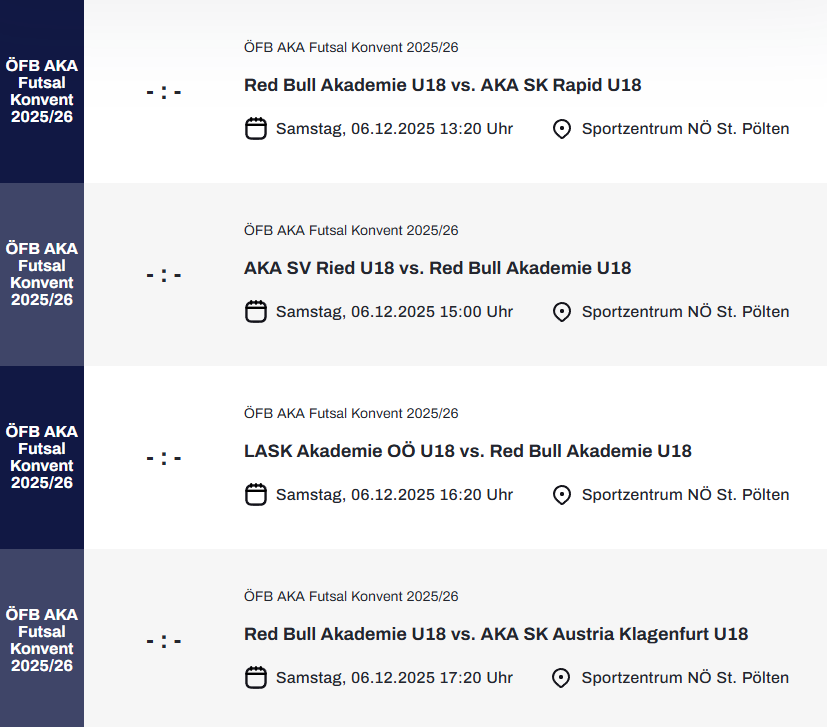Click the score placeholder of the 13:20 match
The height and width of the screenshot is (727, 827).
tap(164, 92)
